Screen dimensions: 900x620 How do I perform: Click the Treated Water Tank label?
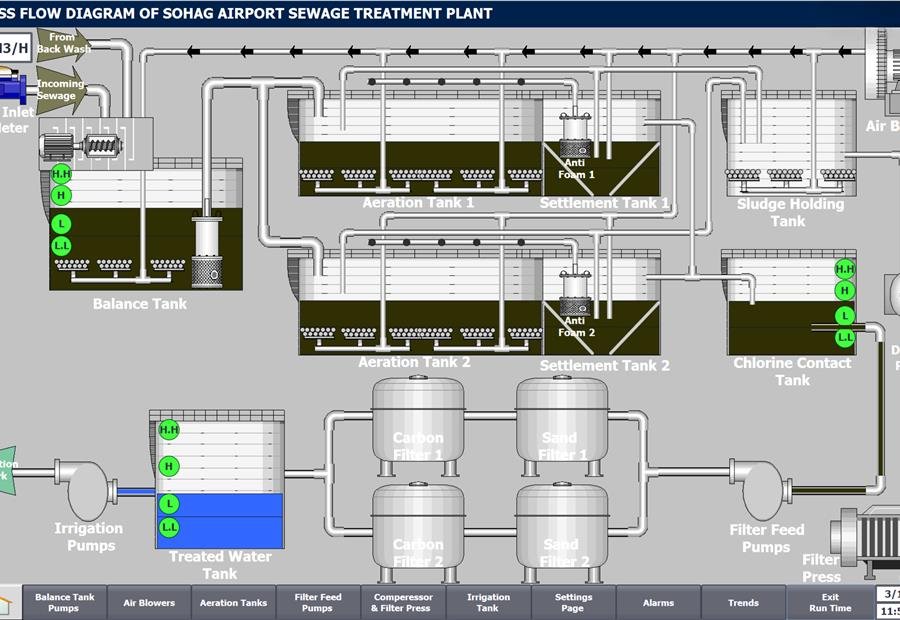pyautogui.click(x=220, y=565)
